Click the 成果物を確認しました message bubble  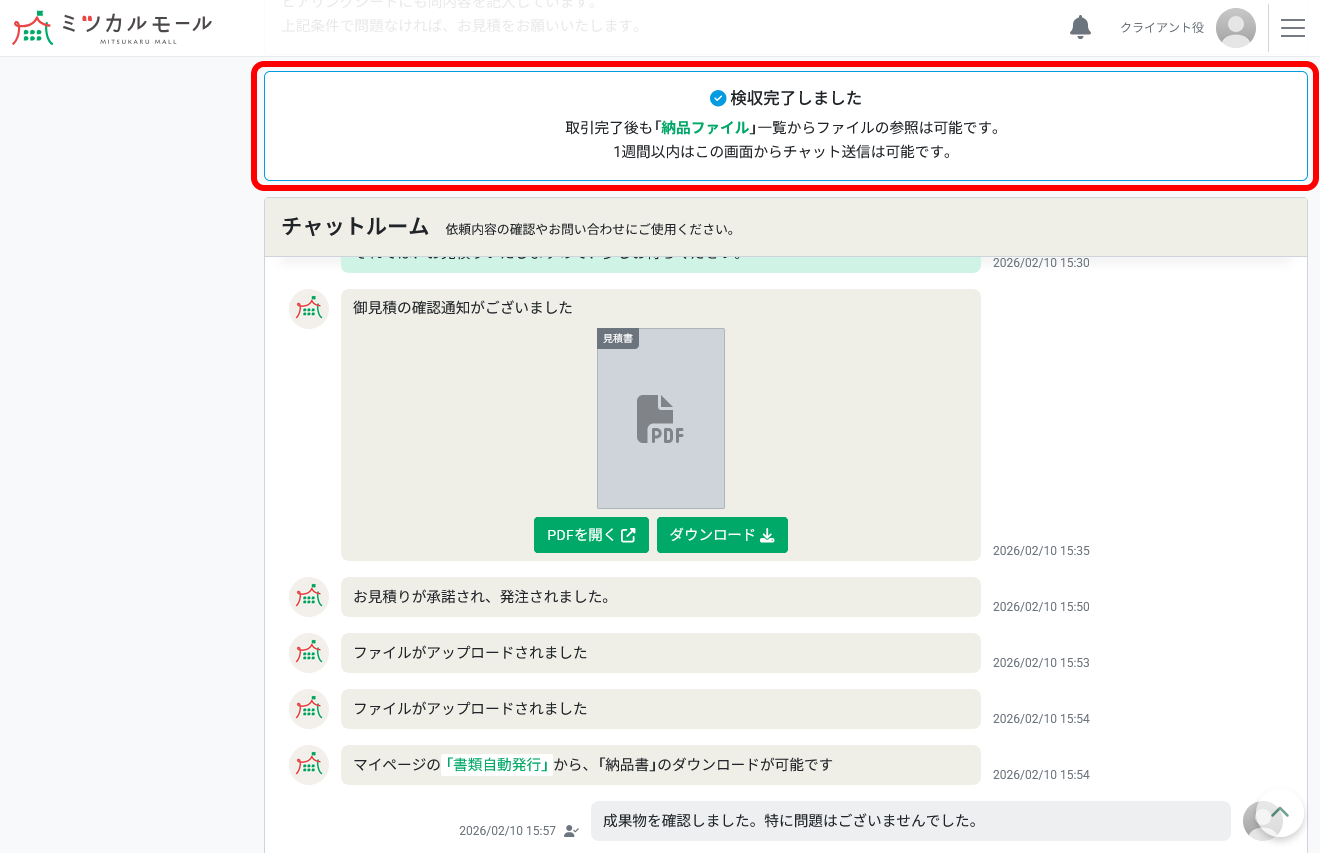click(910, 821)
